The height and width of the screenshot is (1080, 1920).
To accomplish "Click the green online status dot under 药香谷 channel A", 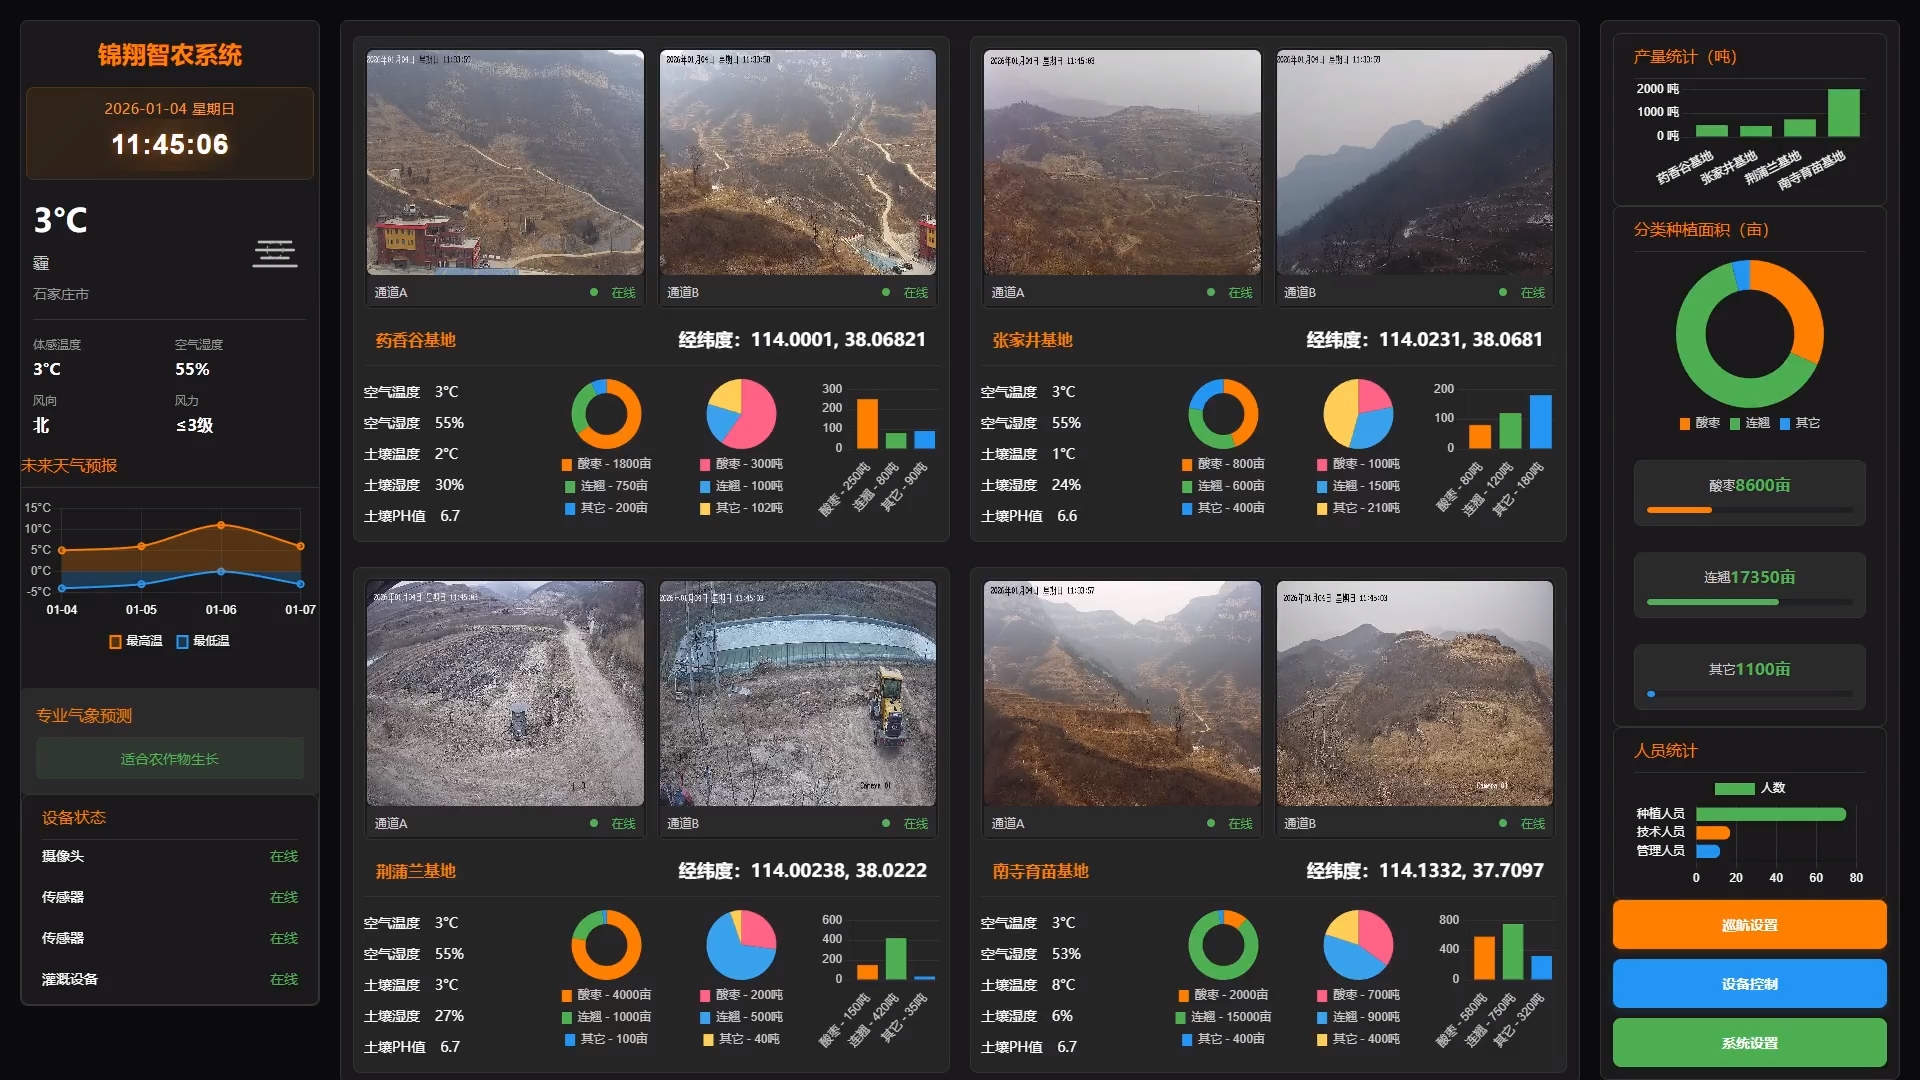I will [594, 293].
